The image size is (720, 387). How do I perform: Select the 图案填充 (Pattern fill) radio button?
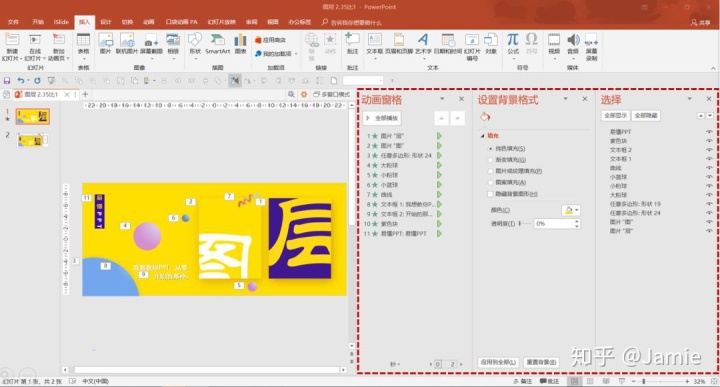(490, 182)
